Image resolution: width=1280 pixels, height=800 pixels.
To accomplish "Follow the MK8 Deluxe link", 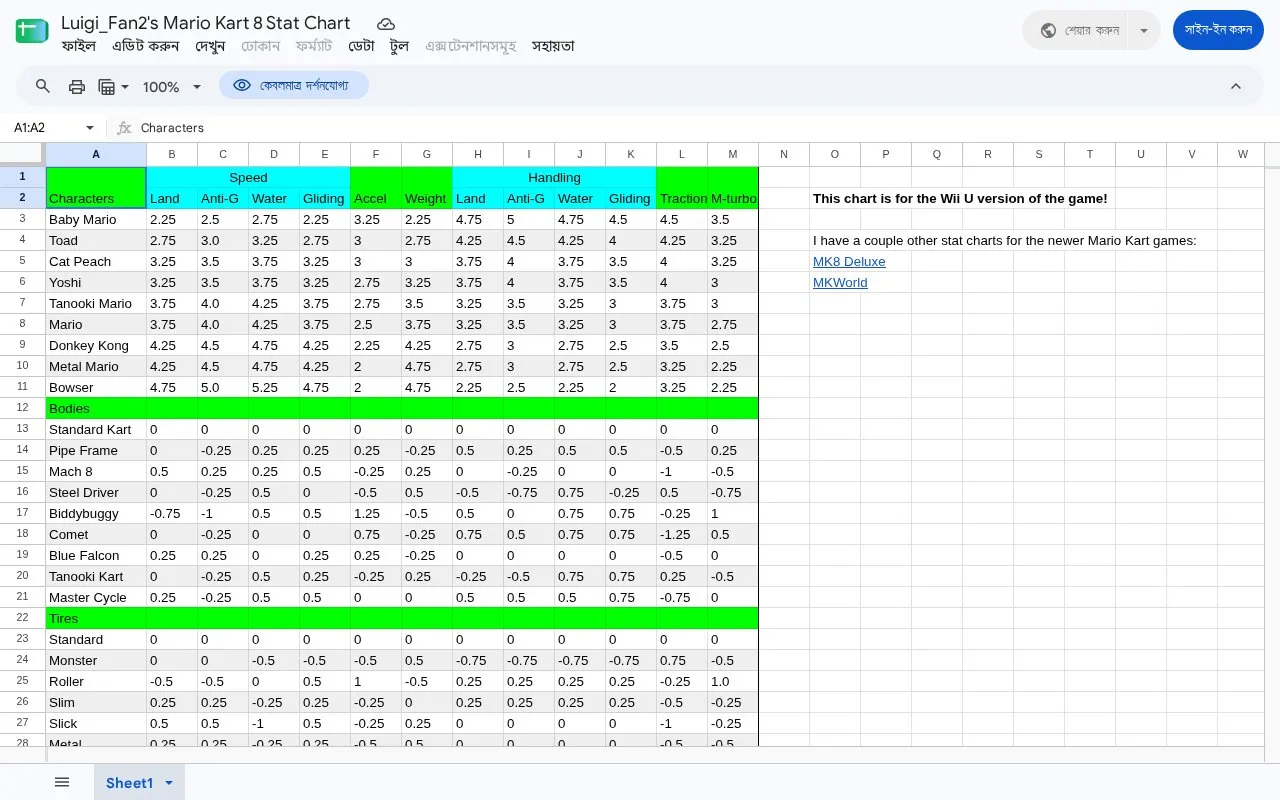I will coord(849,262).
